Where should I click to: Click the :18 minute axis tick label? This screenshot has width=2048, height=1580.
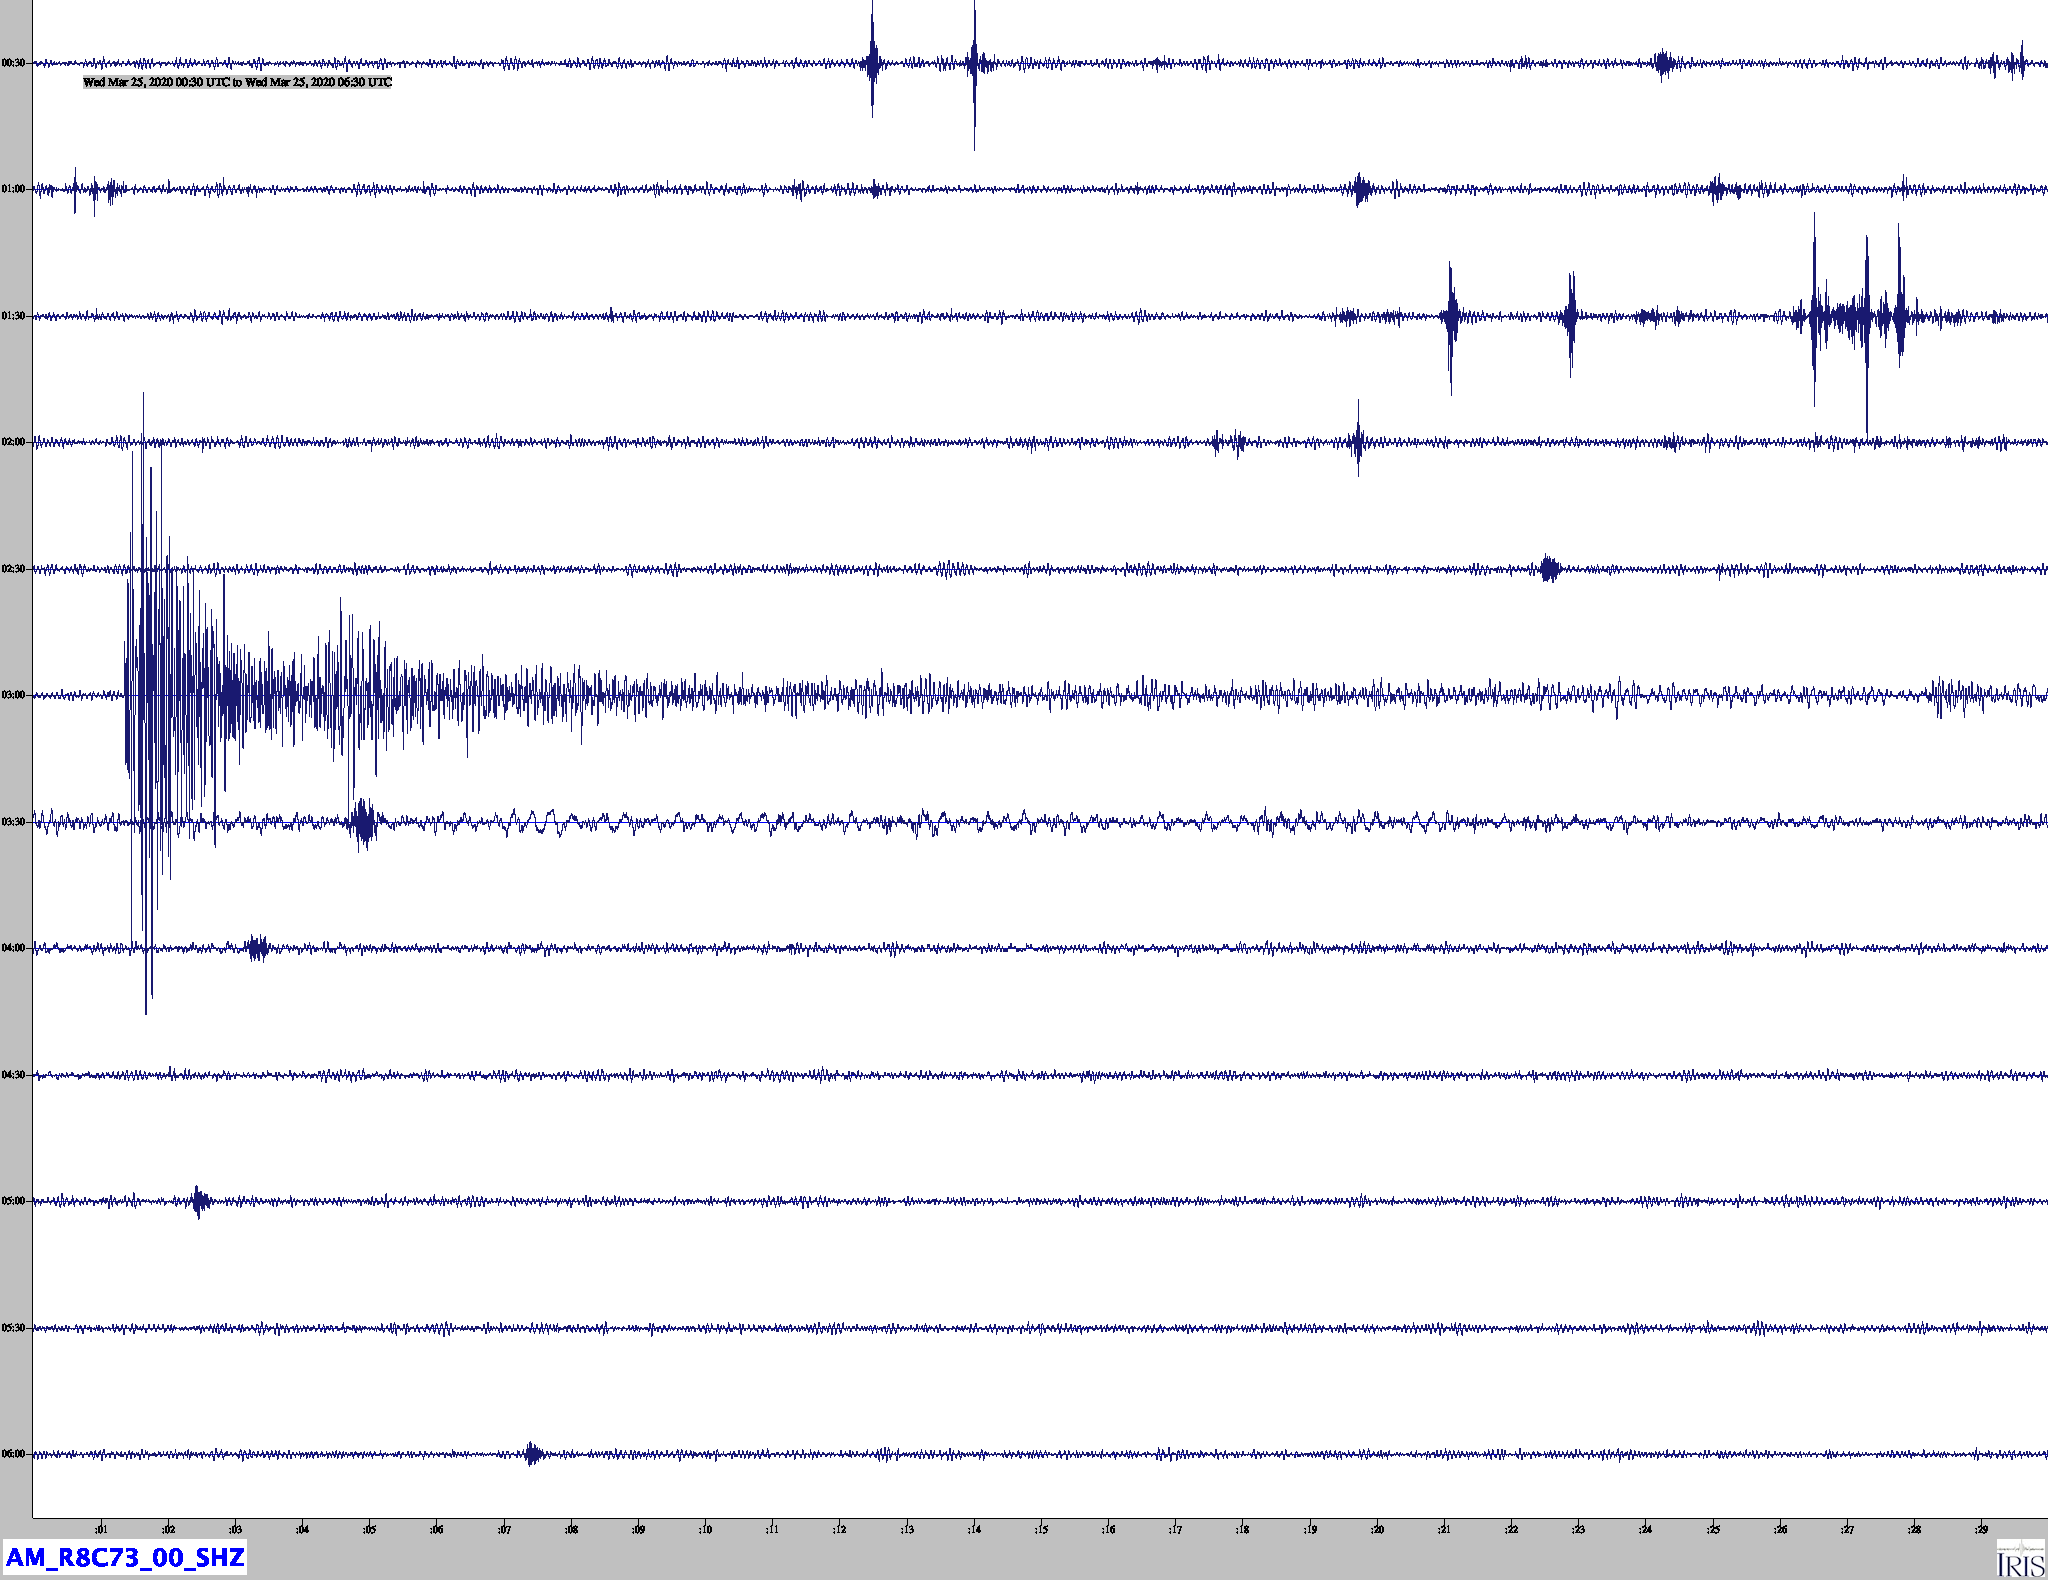[x=1242, y=1529]
